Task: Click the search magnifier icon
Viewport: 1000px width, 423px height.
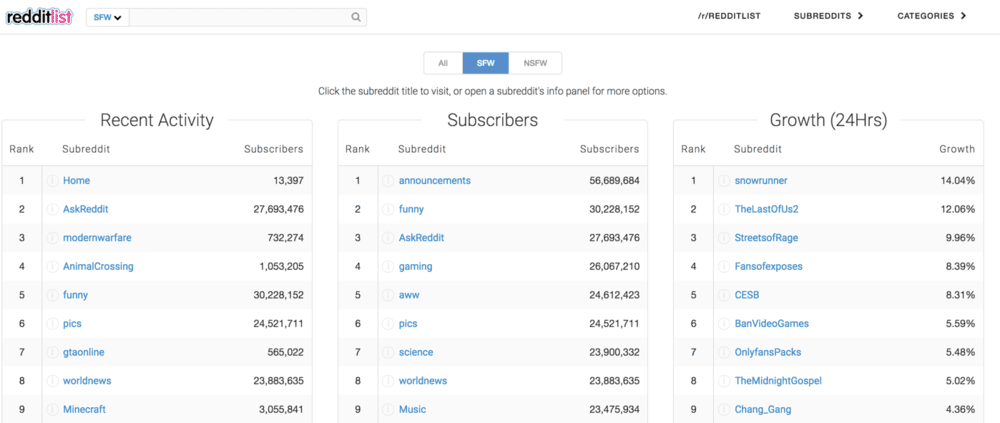Action: [356, 17]
